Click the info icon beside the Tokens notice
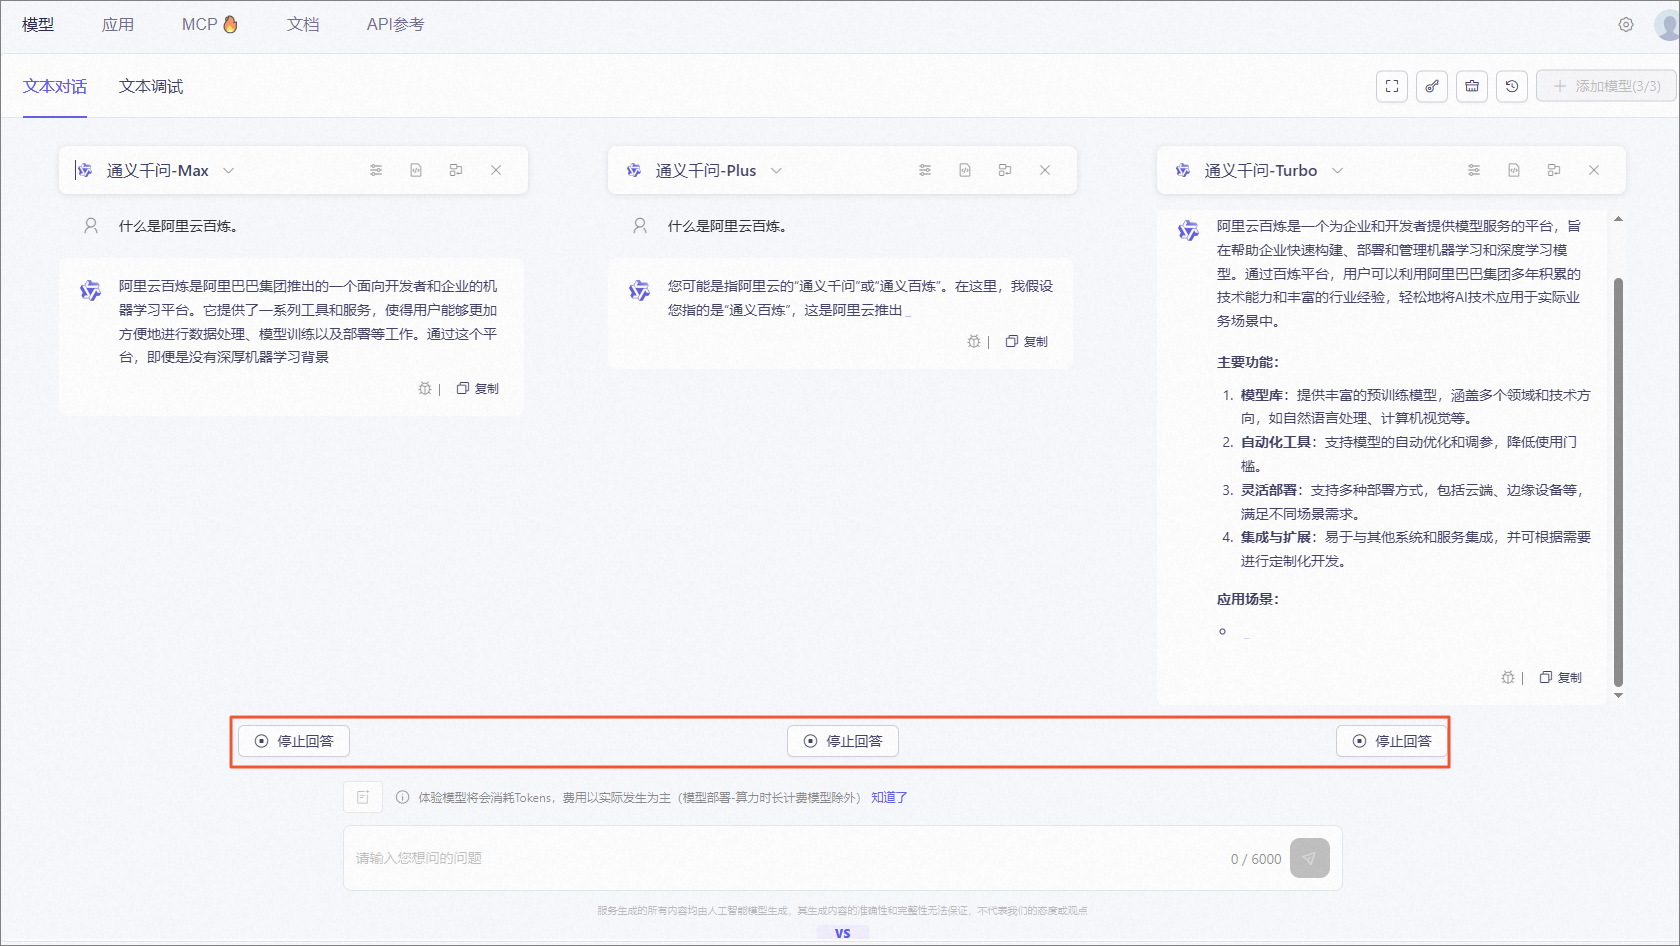Viewport: 1680px width, 946px height. tap(402, 797)
